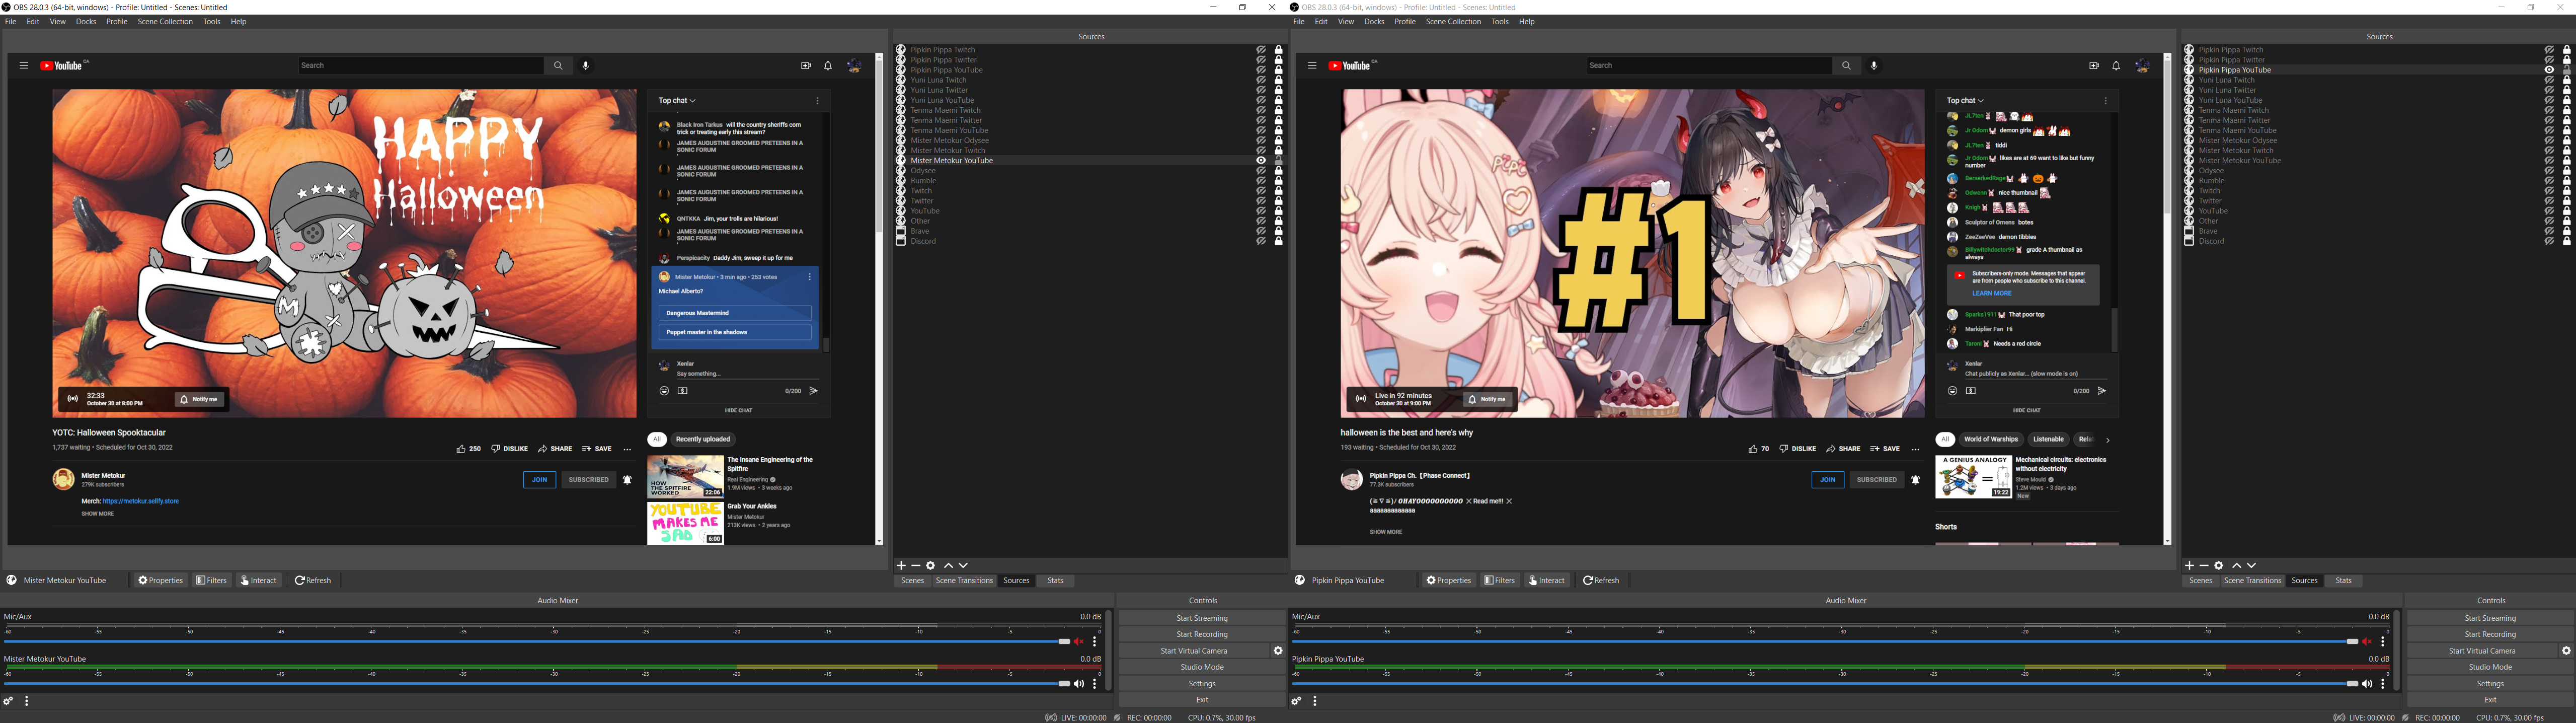This screenshot has width=2576, height=723.
Task: Unlock the Brave source in left window
Action: click(1278, 231)
